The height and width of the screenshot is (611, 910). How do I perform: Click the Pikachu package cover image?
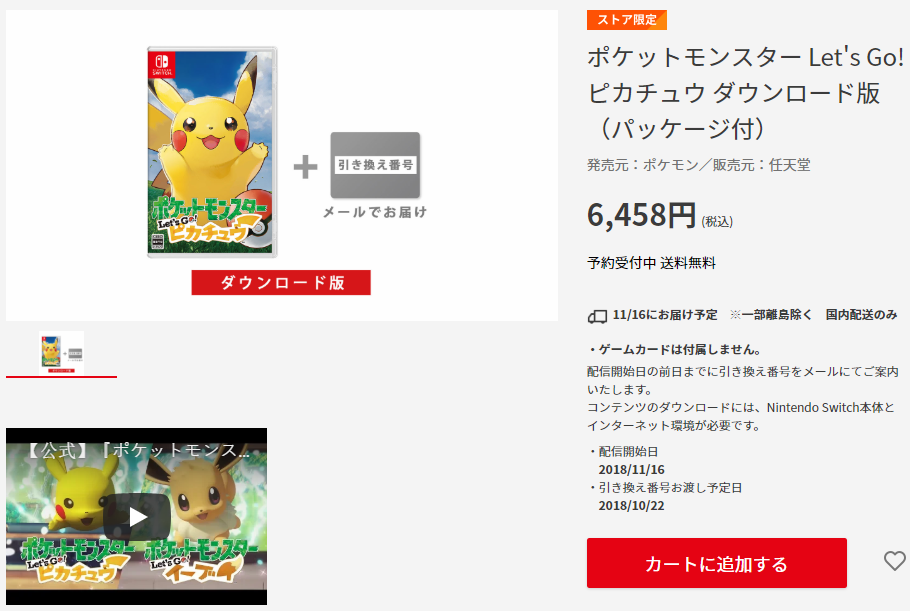tap(212, 152)
